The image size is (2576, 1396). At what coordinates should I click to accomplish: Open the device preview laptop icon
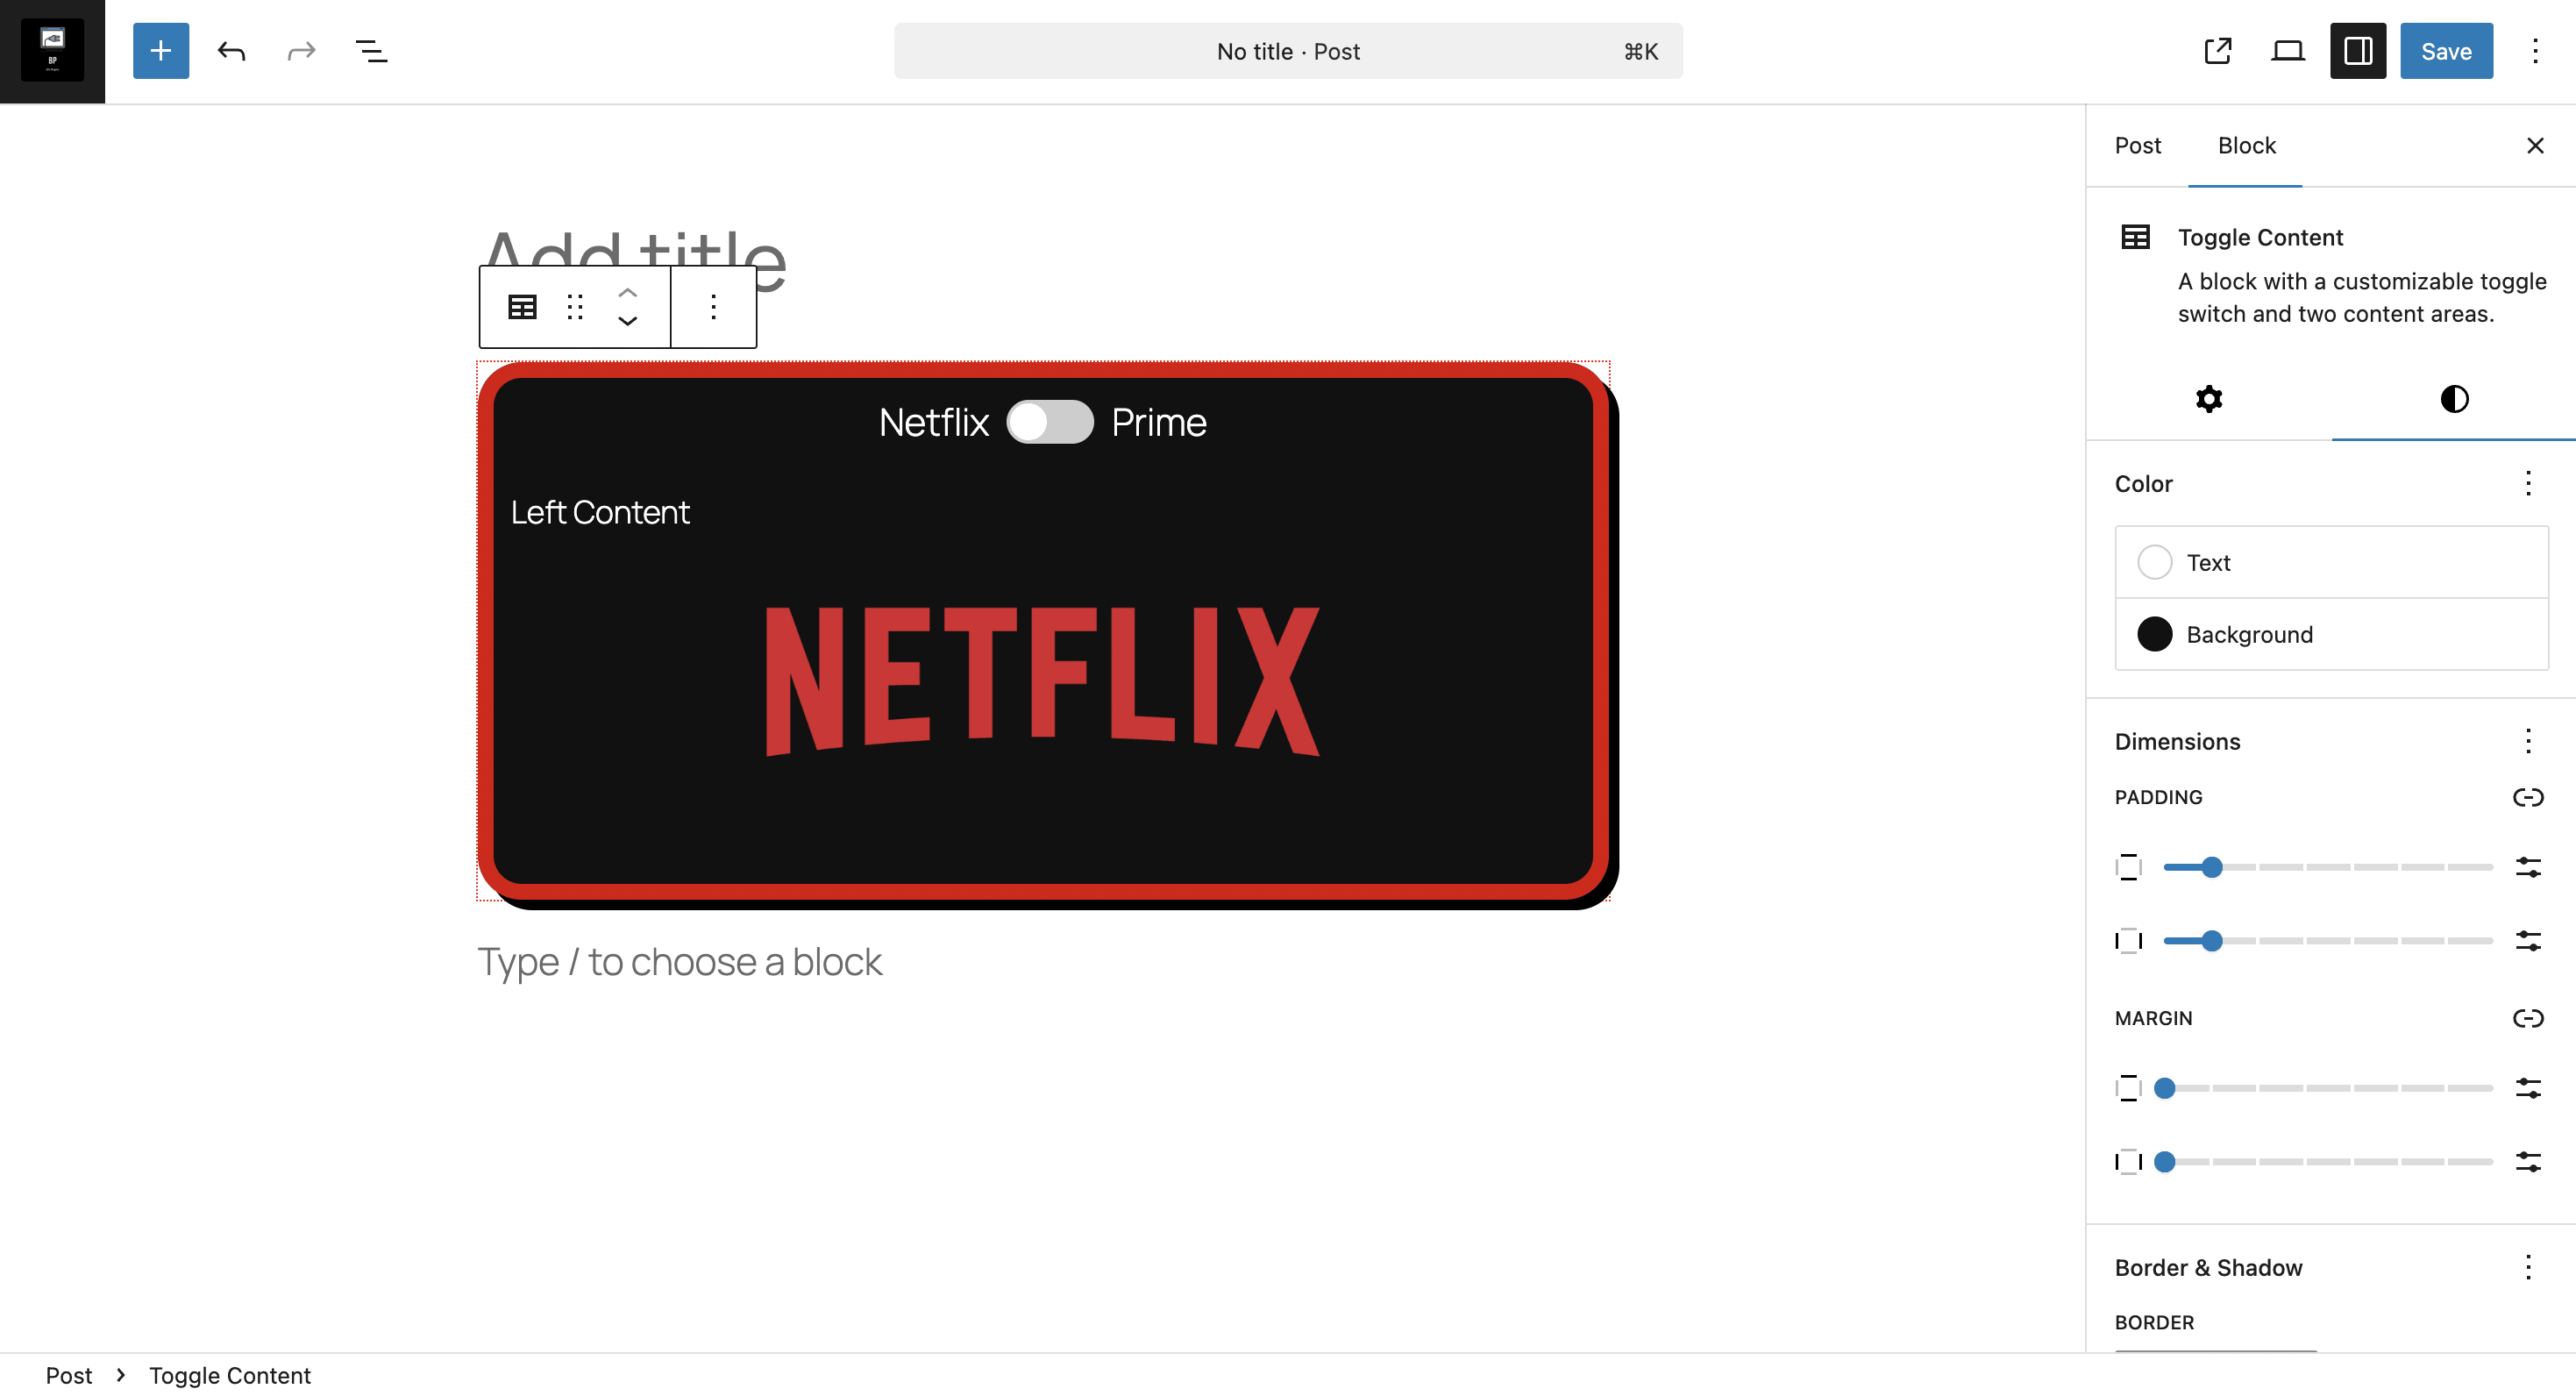click(x=2288, y=51)
